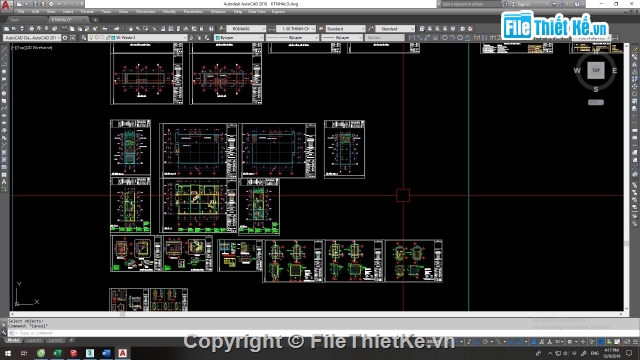Select the Polyline tool in the Draw toolbar
This screenshot has width=640, height=360.
[4, 64]
